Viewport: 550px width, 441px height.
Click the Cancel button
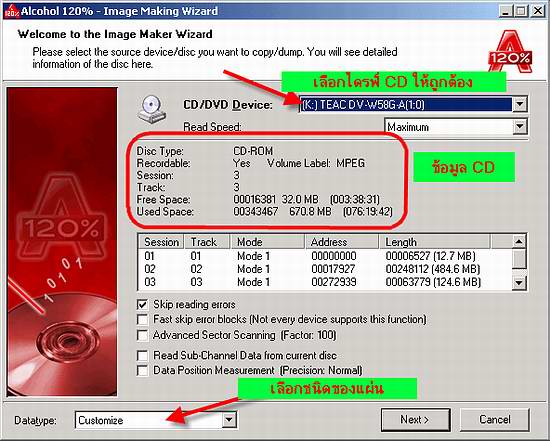495,420
